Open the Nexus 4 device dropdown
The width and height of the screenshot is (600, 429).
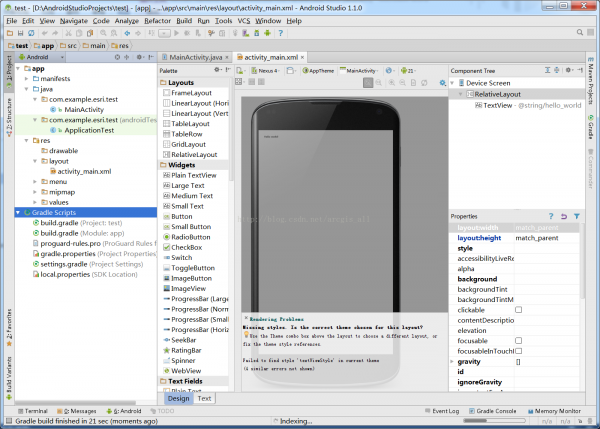(265, 70)
